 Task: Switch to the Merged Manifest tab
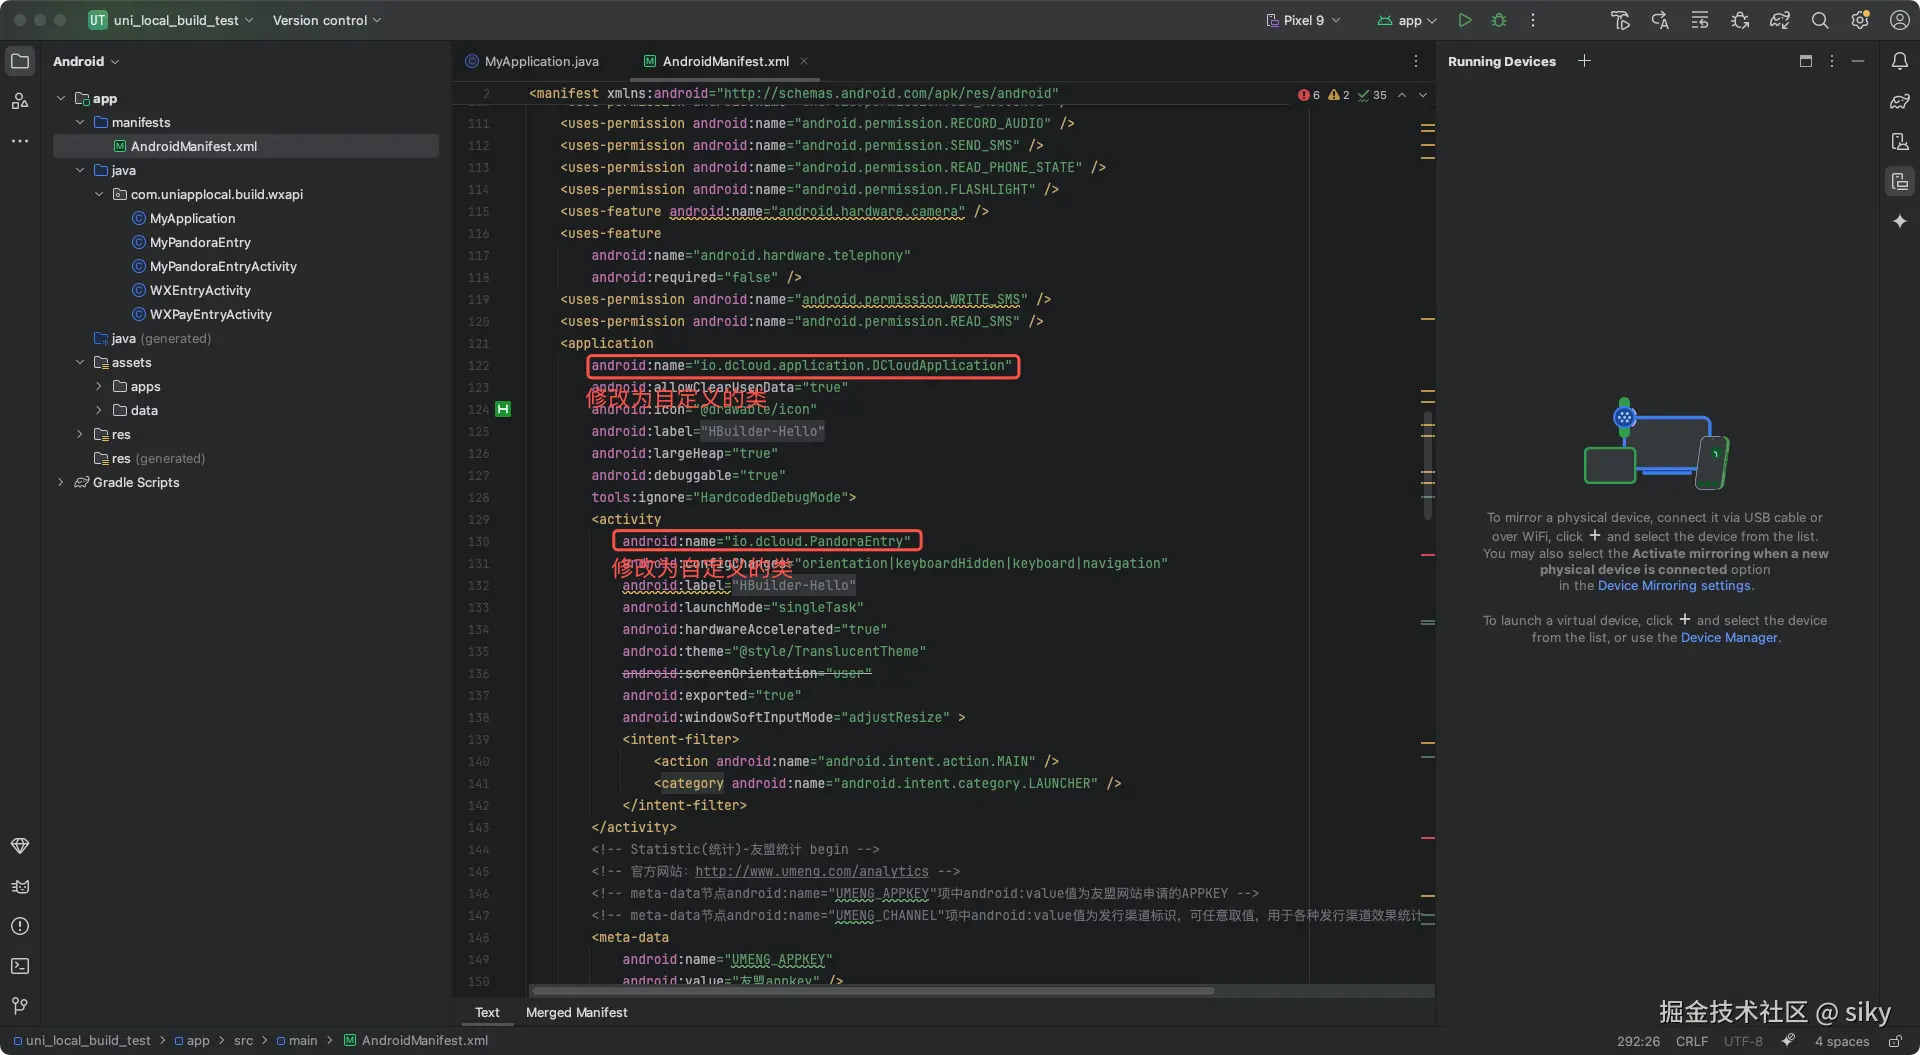(576, 1012)
